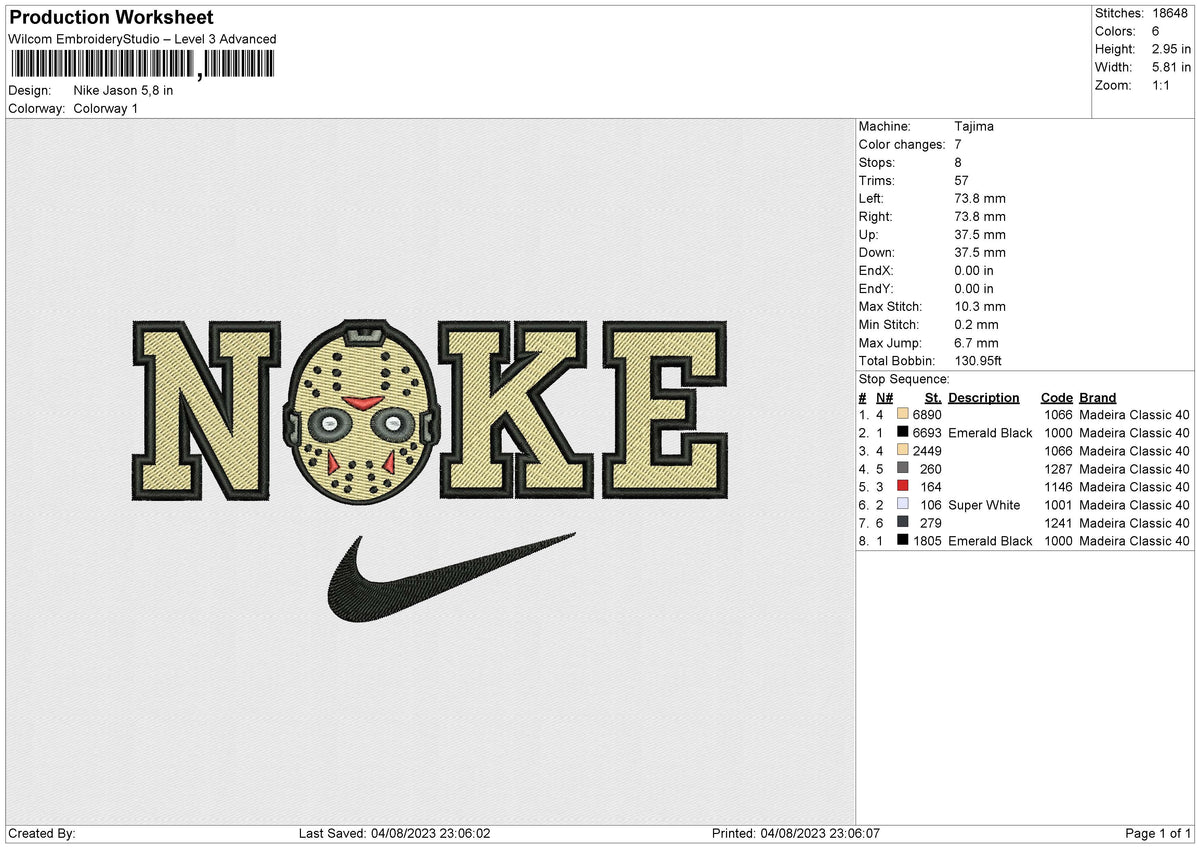Click 'Emerald Black' in stop row 2
This screenshot has width=1200, height=848.
coord(990,432)
